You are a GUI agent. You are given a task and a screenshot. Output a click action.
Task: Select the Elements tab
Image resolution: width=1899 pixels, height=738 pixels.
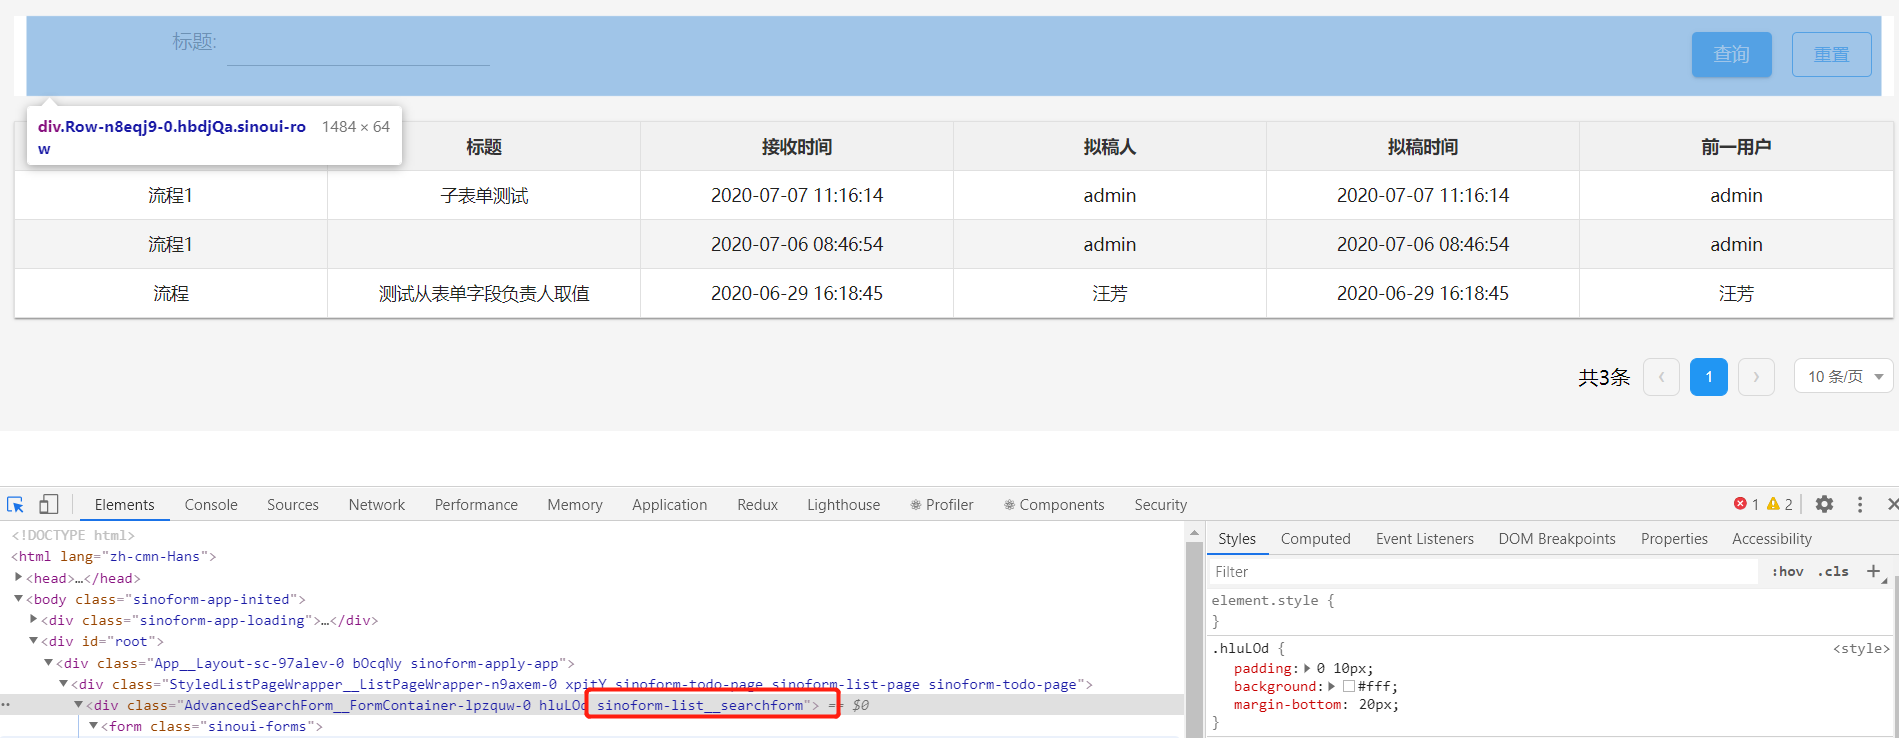(x=125, y=505)
